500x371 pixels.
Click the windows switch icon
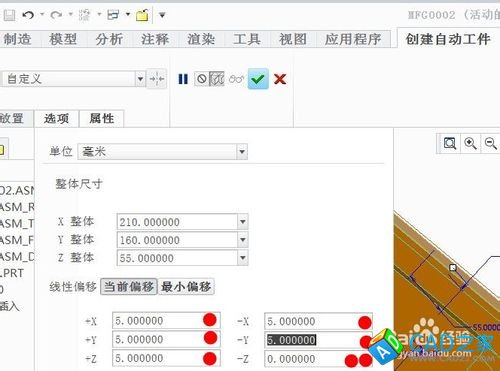113,15
